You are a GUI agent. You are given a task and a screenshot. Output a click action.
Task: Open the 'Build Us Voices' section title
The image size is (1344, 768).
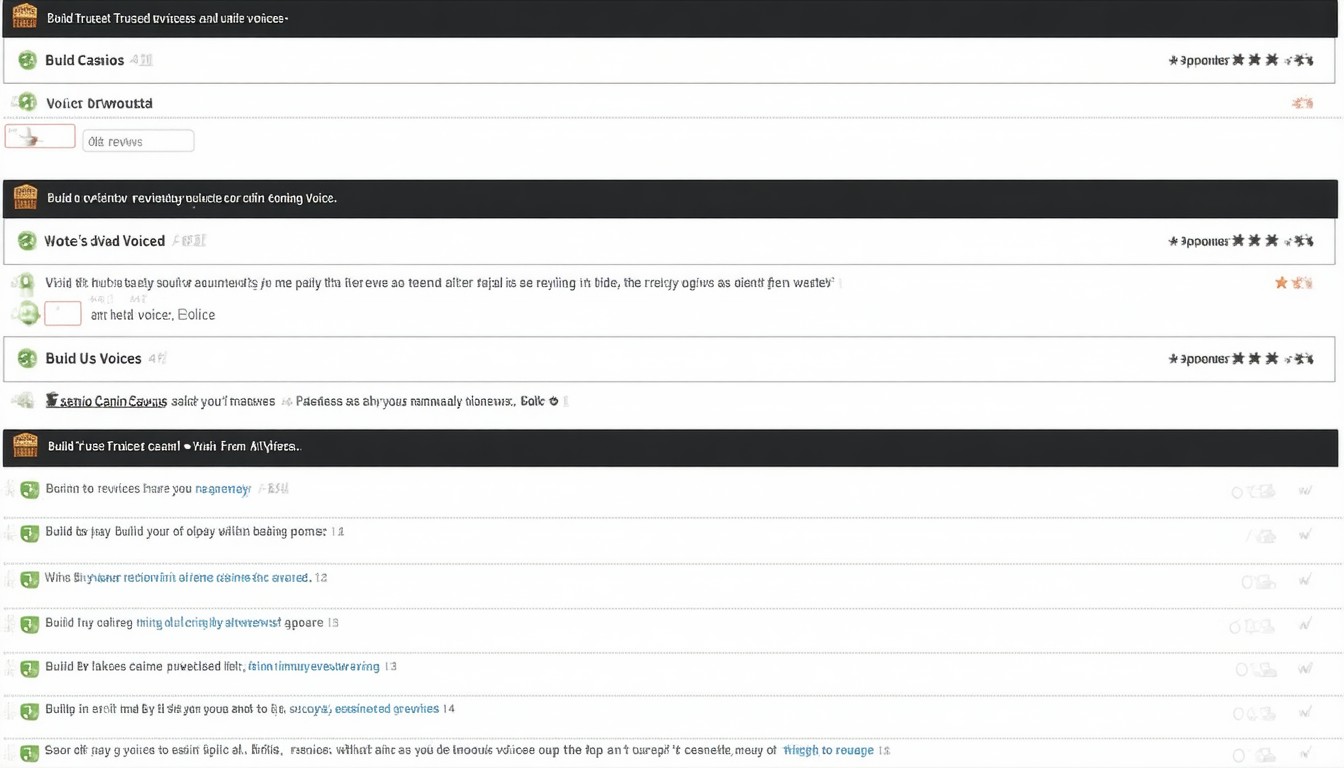[x=93, y=359]
